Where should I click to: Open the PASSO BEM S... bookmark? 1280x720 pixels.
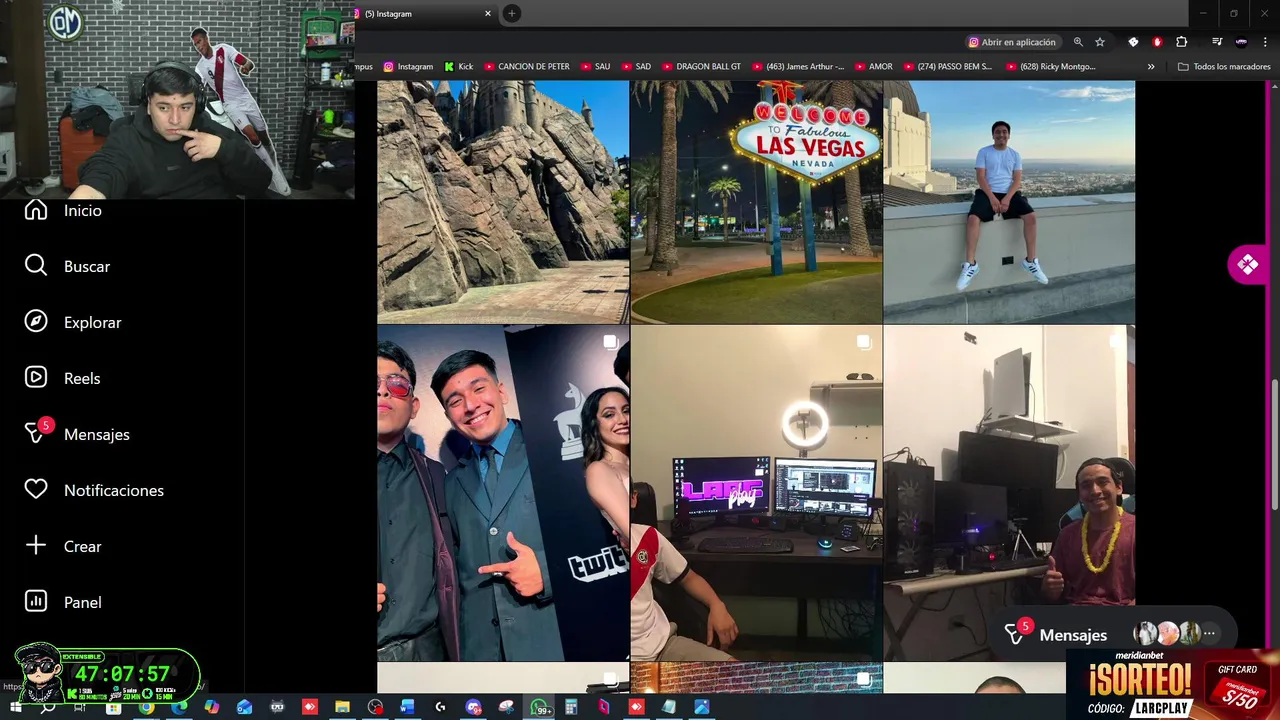click(948, 67)
